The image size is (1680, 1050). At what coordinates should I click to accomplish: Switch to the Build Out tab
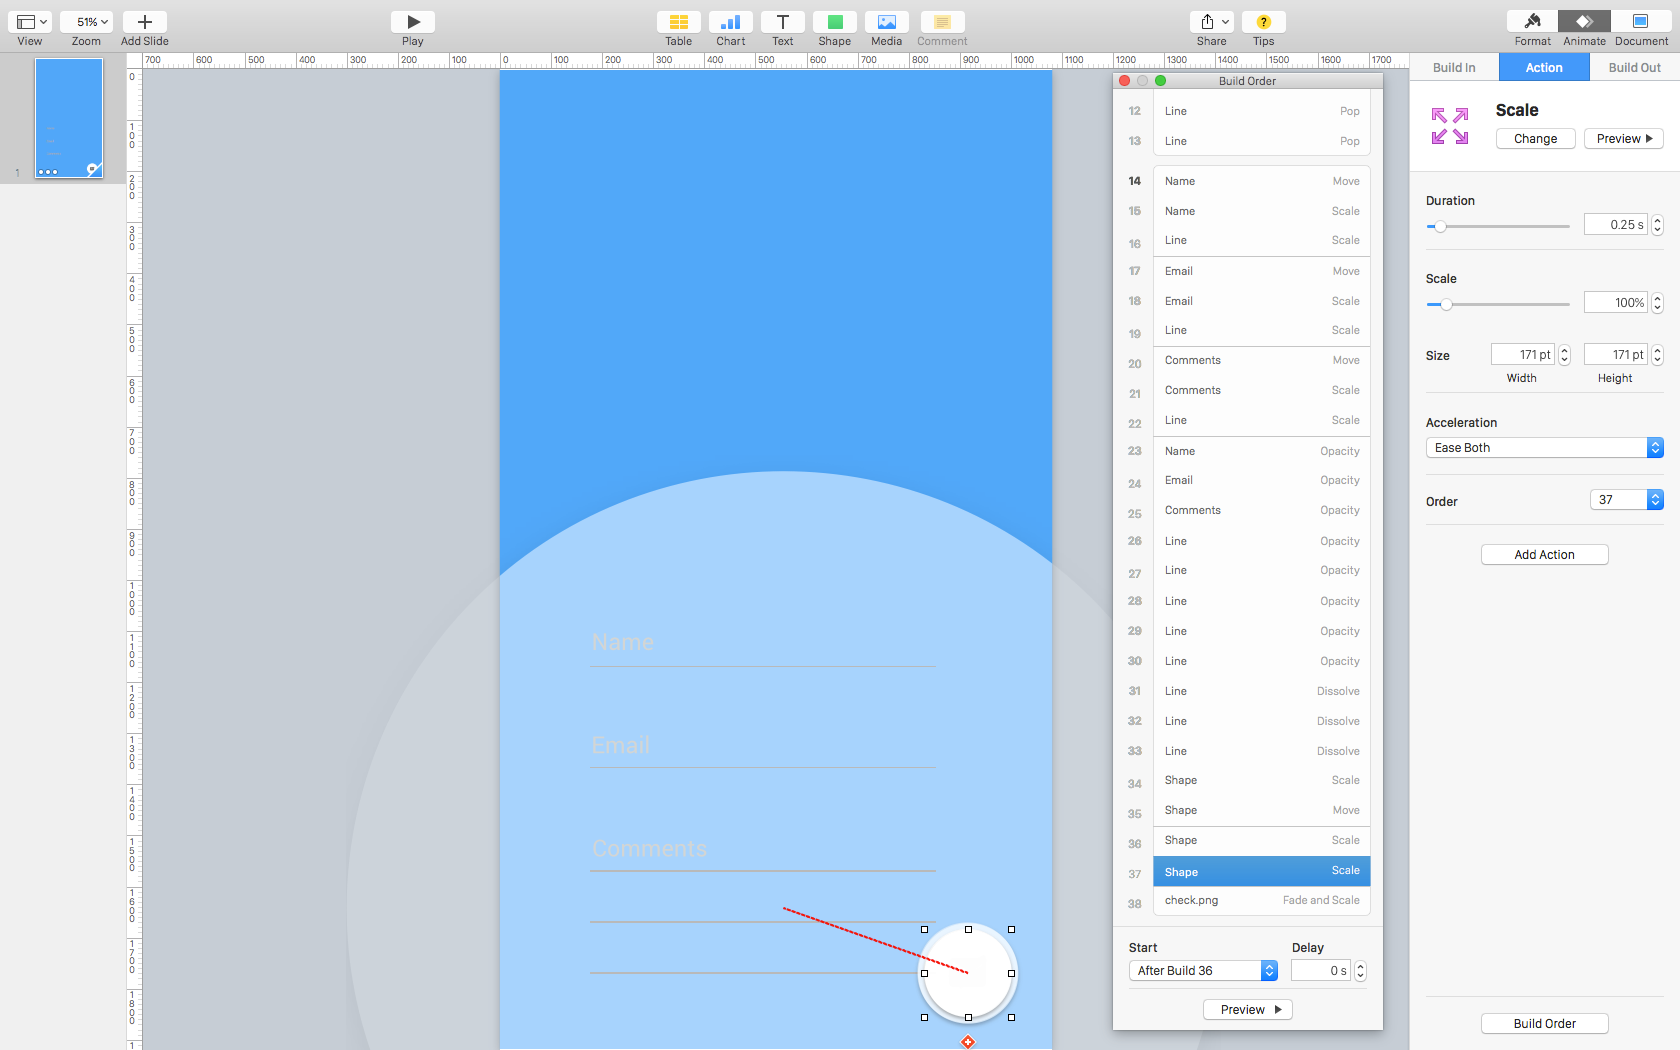coord(1635,67)
